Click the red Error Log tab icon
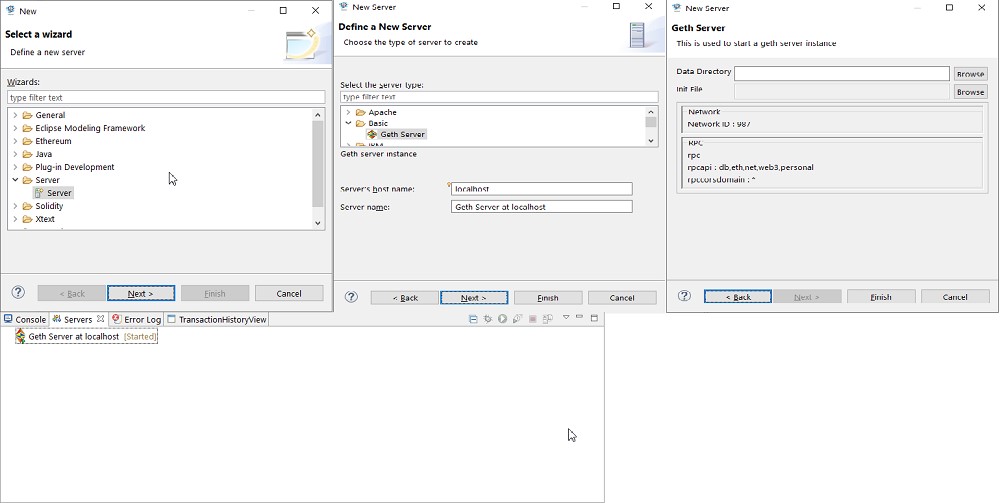 [x=116, y=319]
